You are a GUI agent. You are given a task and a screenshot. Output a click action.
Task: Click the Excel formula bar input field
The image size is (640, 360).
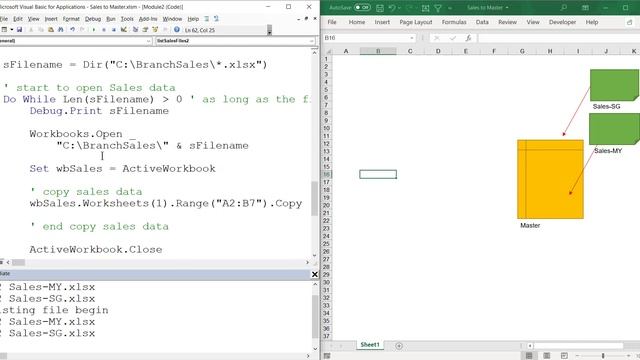558,38
